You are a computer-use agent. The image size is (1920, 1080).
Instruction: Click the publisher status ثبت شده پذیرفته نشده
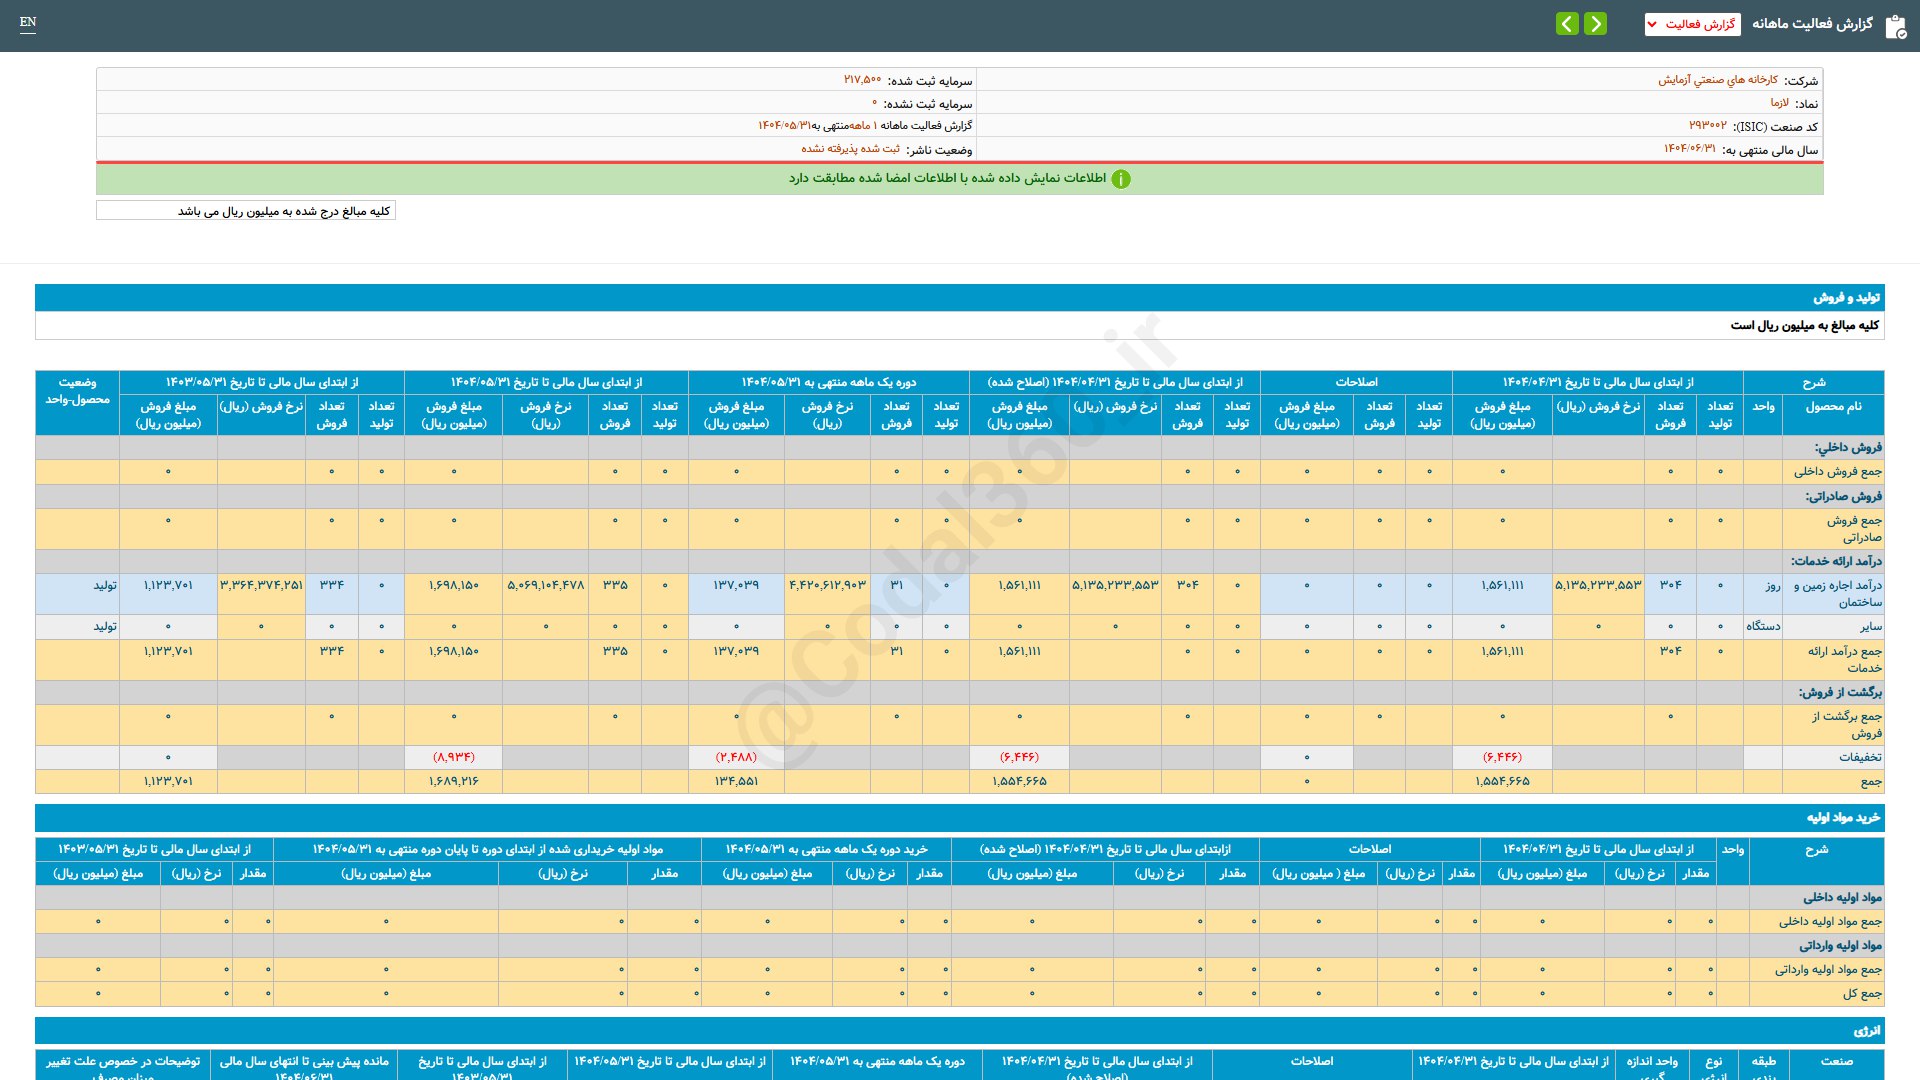pos(850,149)
